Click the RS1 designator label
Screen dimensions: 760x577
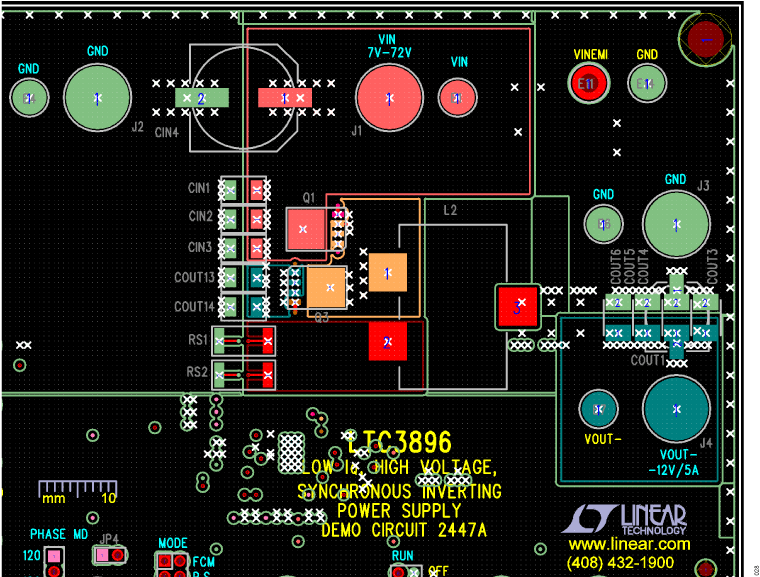click(198, 339)
